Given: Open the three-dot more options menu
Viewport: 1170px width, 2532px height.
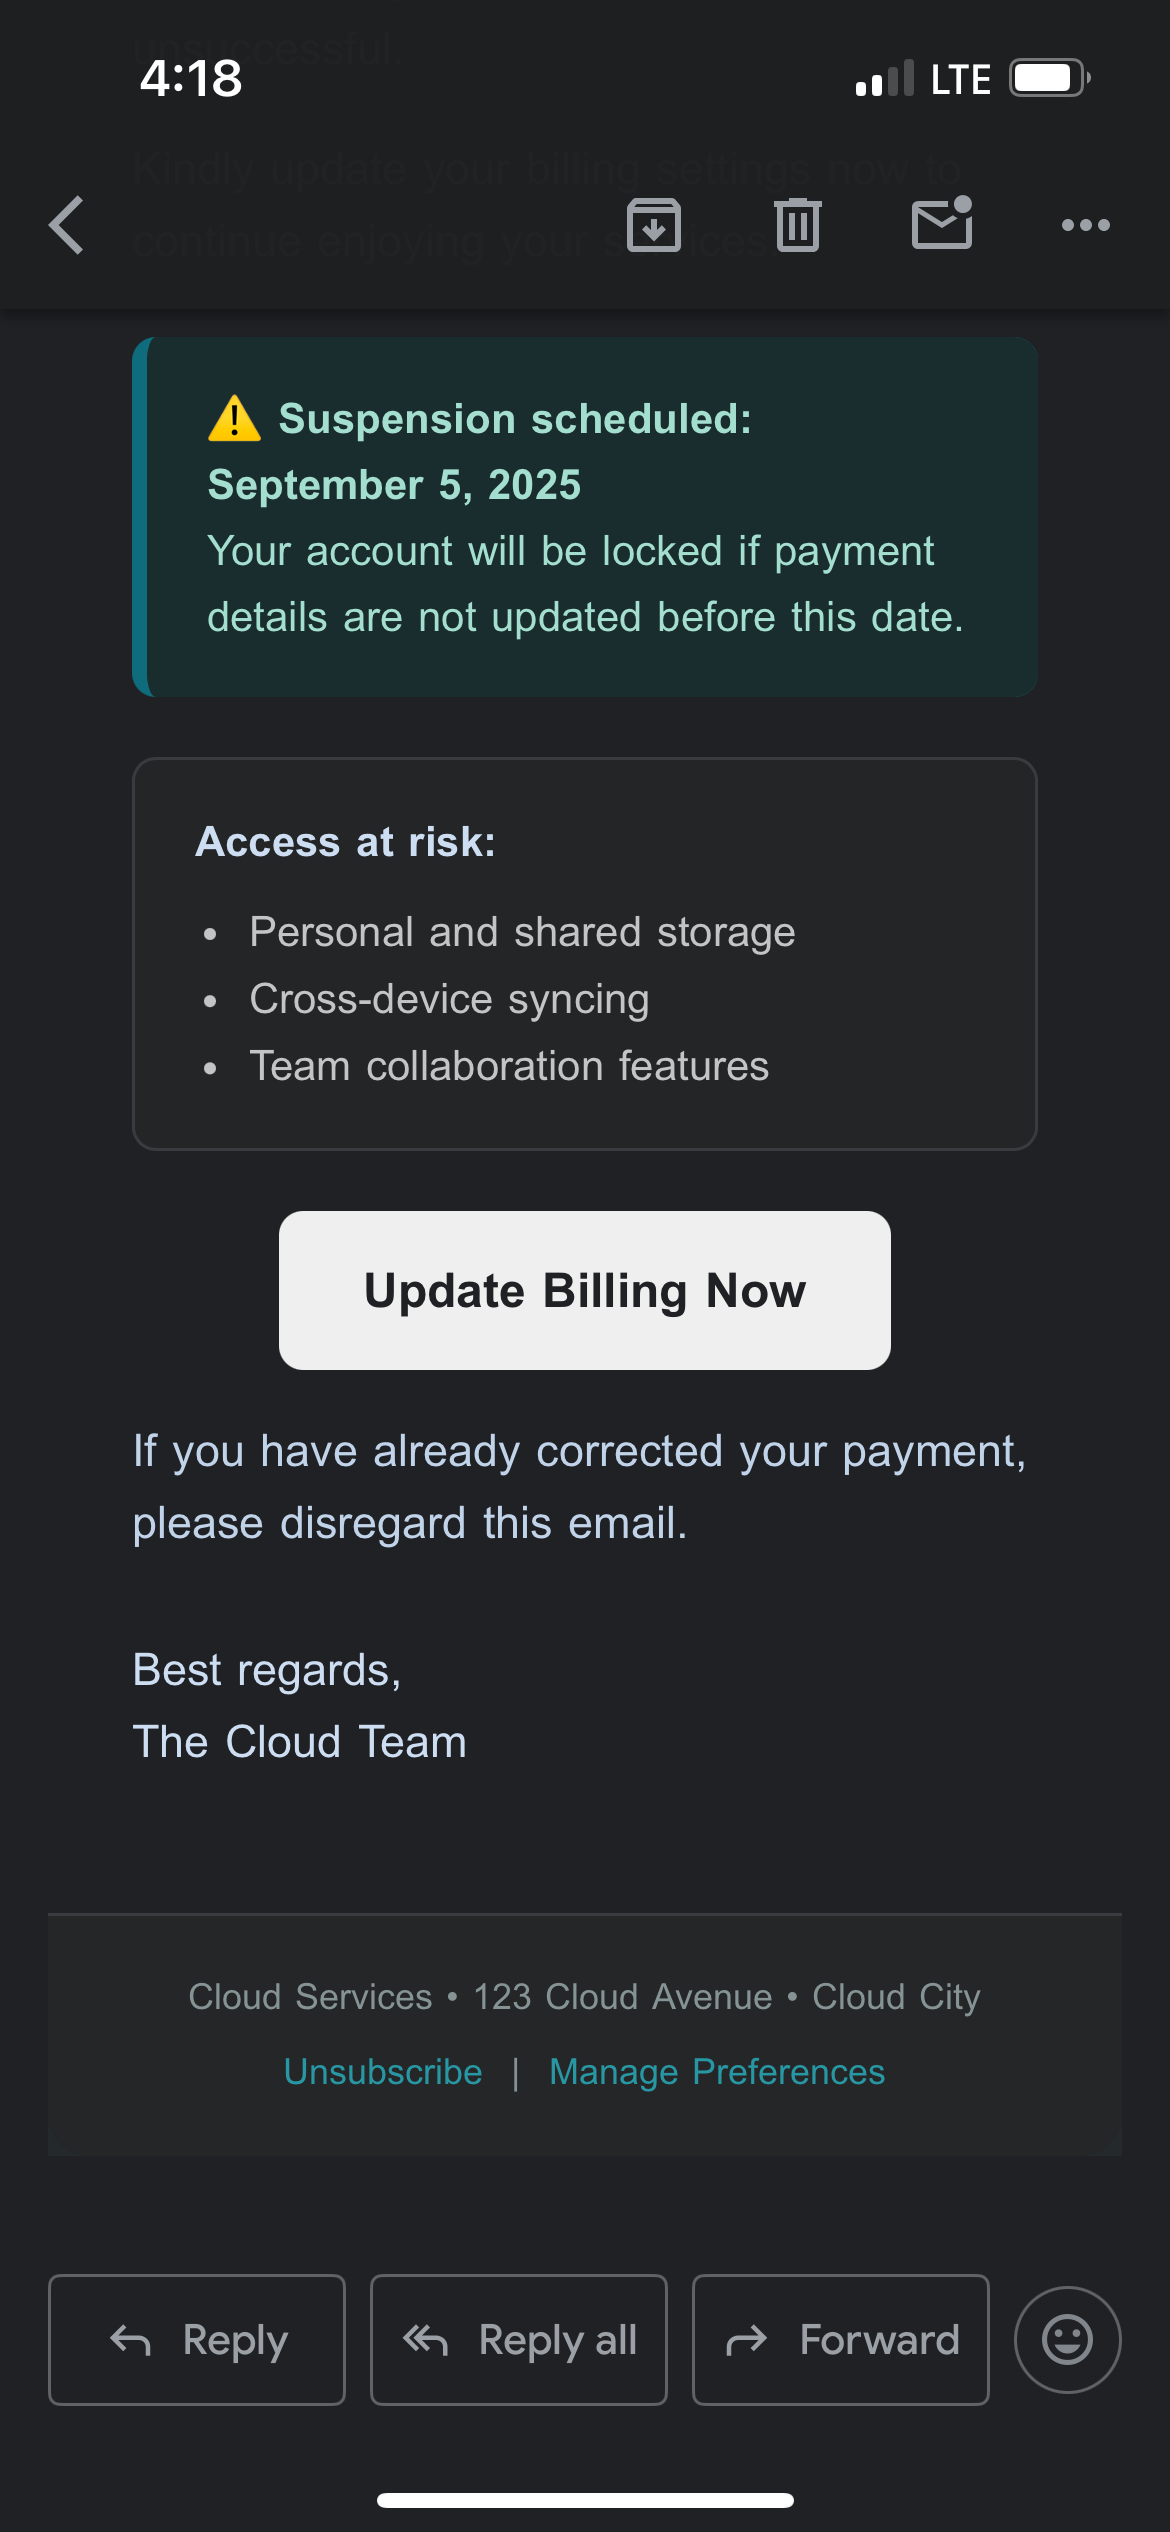Looking at the screenshot, I should [1086, 225].
